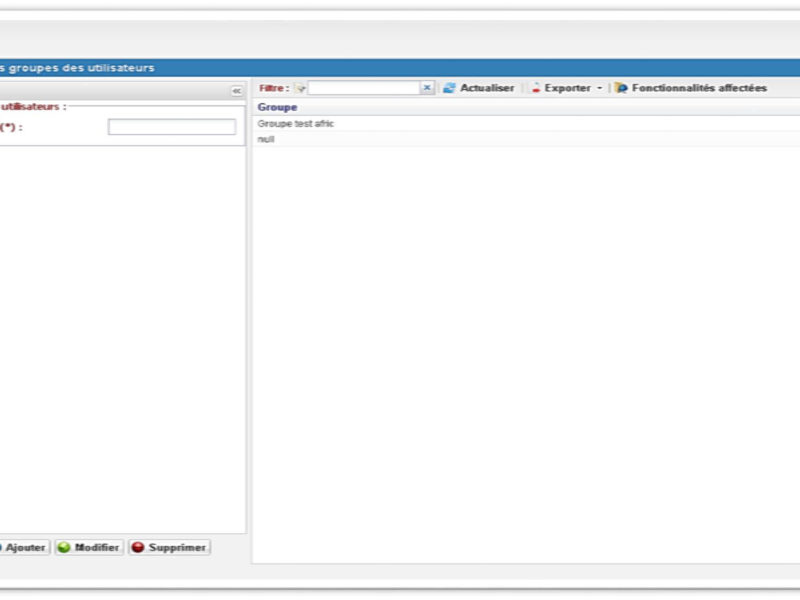Screen dimensions: 800x600
Task: Open Fonctionnalités affectées
Action: tap(698, 88)
